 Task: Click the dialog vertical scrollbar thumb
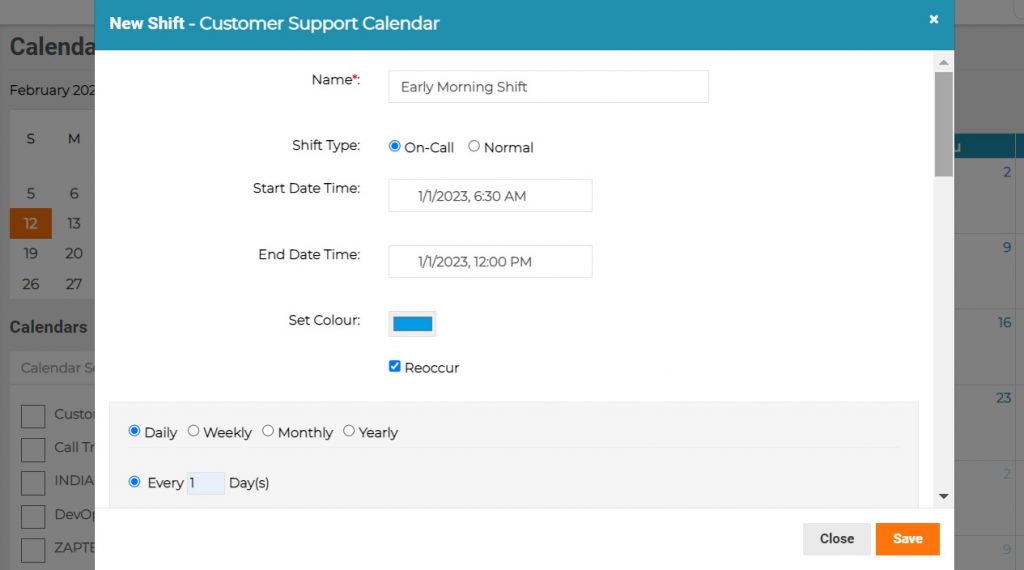pyautogui.click(x=944, y=124)
